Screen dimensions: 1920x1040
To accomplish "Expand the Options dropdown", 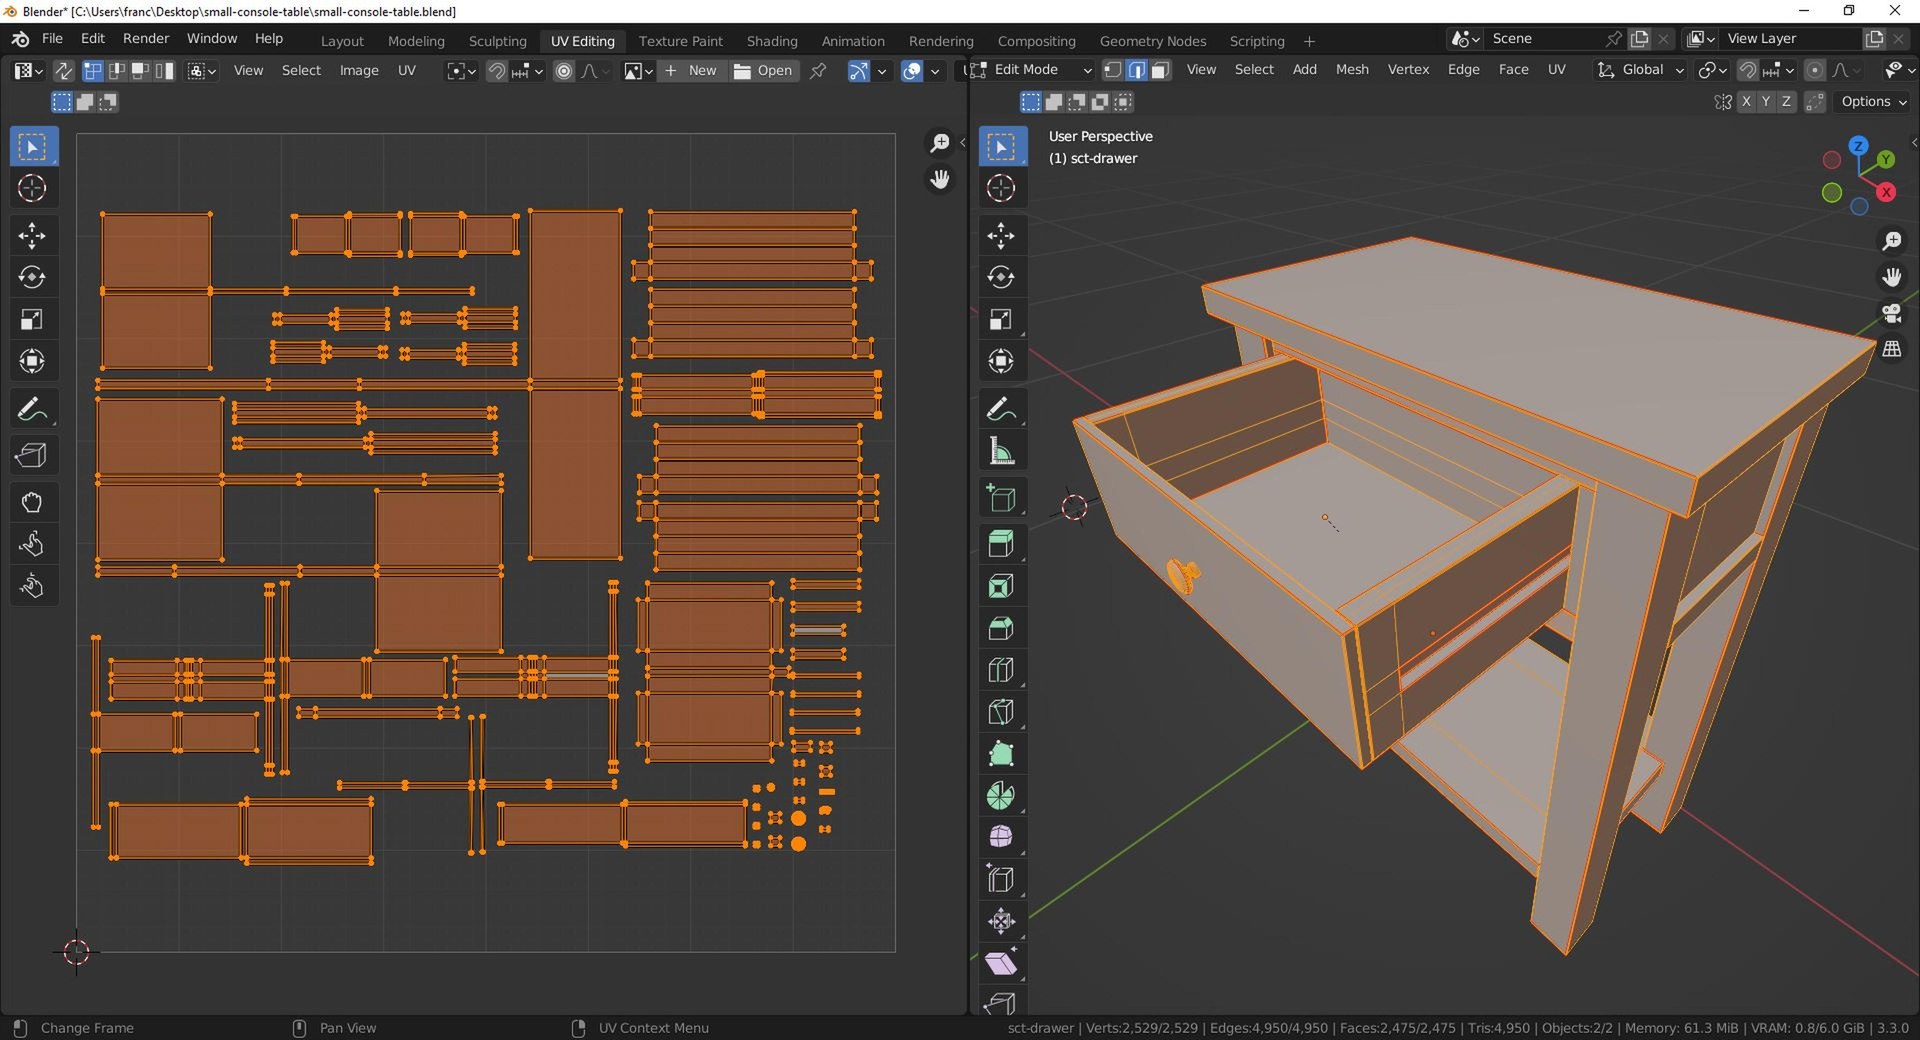I will (1873, 101).
